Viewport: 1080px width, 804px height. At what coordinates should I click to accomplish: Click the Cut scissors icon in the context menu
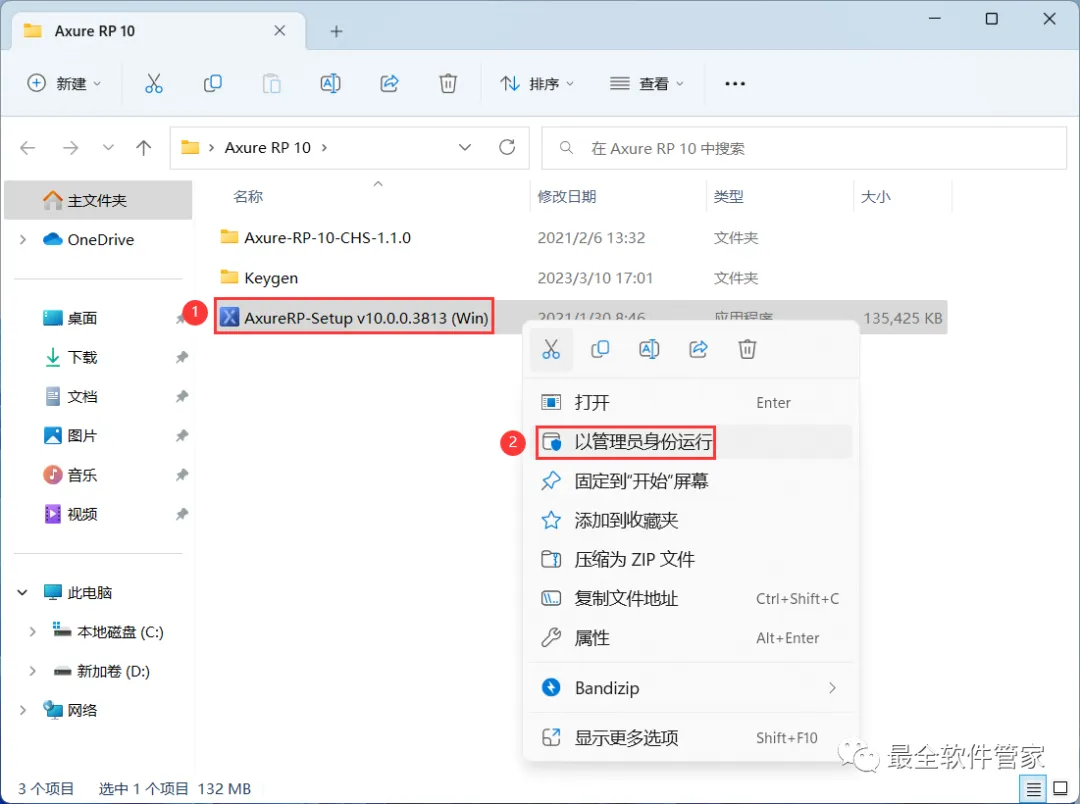coord(551,349)
